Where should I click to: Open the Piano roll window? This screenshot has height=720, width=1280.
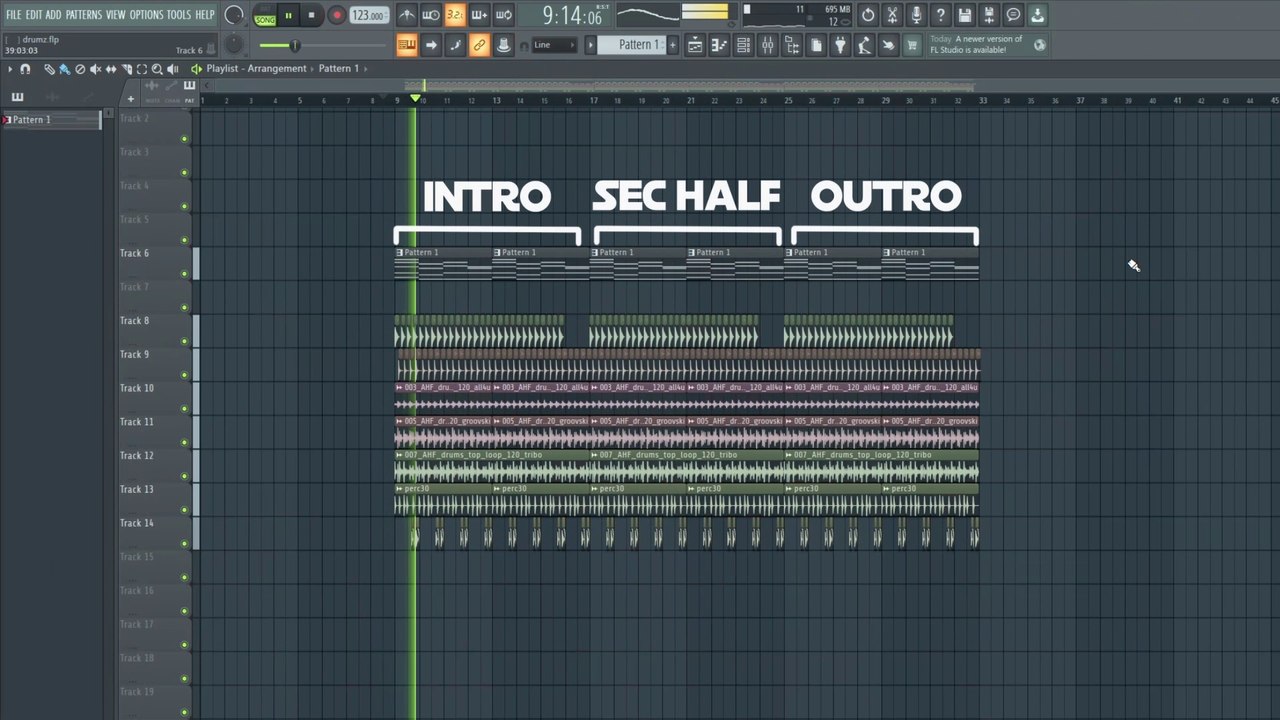[x=719, y=45]
